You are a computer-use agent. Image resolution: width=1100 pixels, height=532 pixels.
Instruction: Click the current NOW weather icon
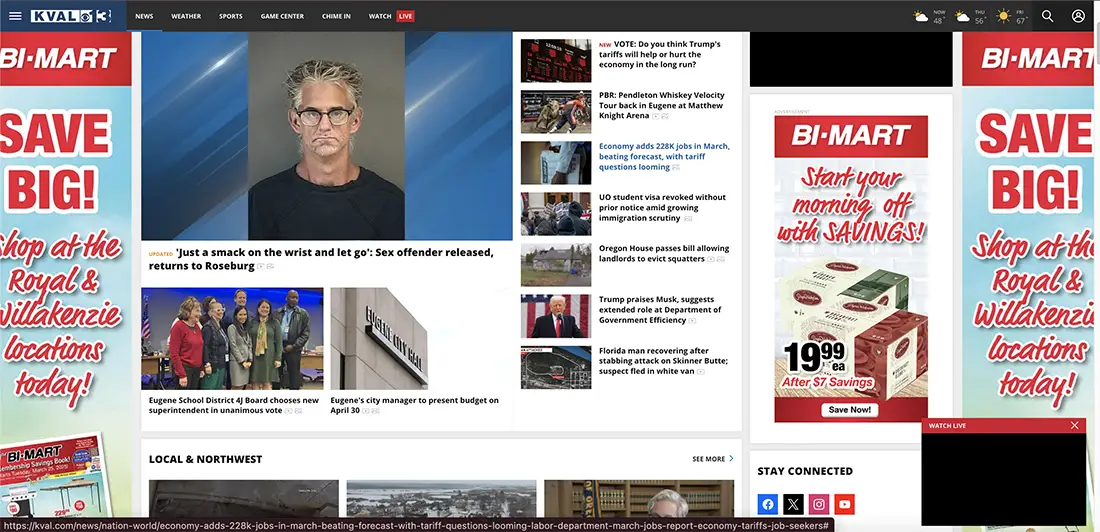click(920, 16)
